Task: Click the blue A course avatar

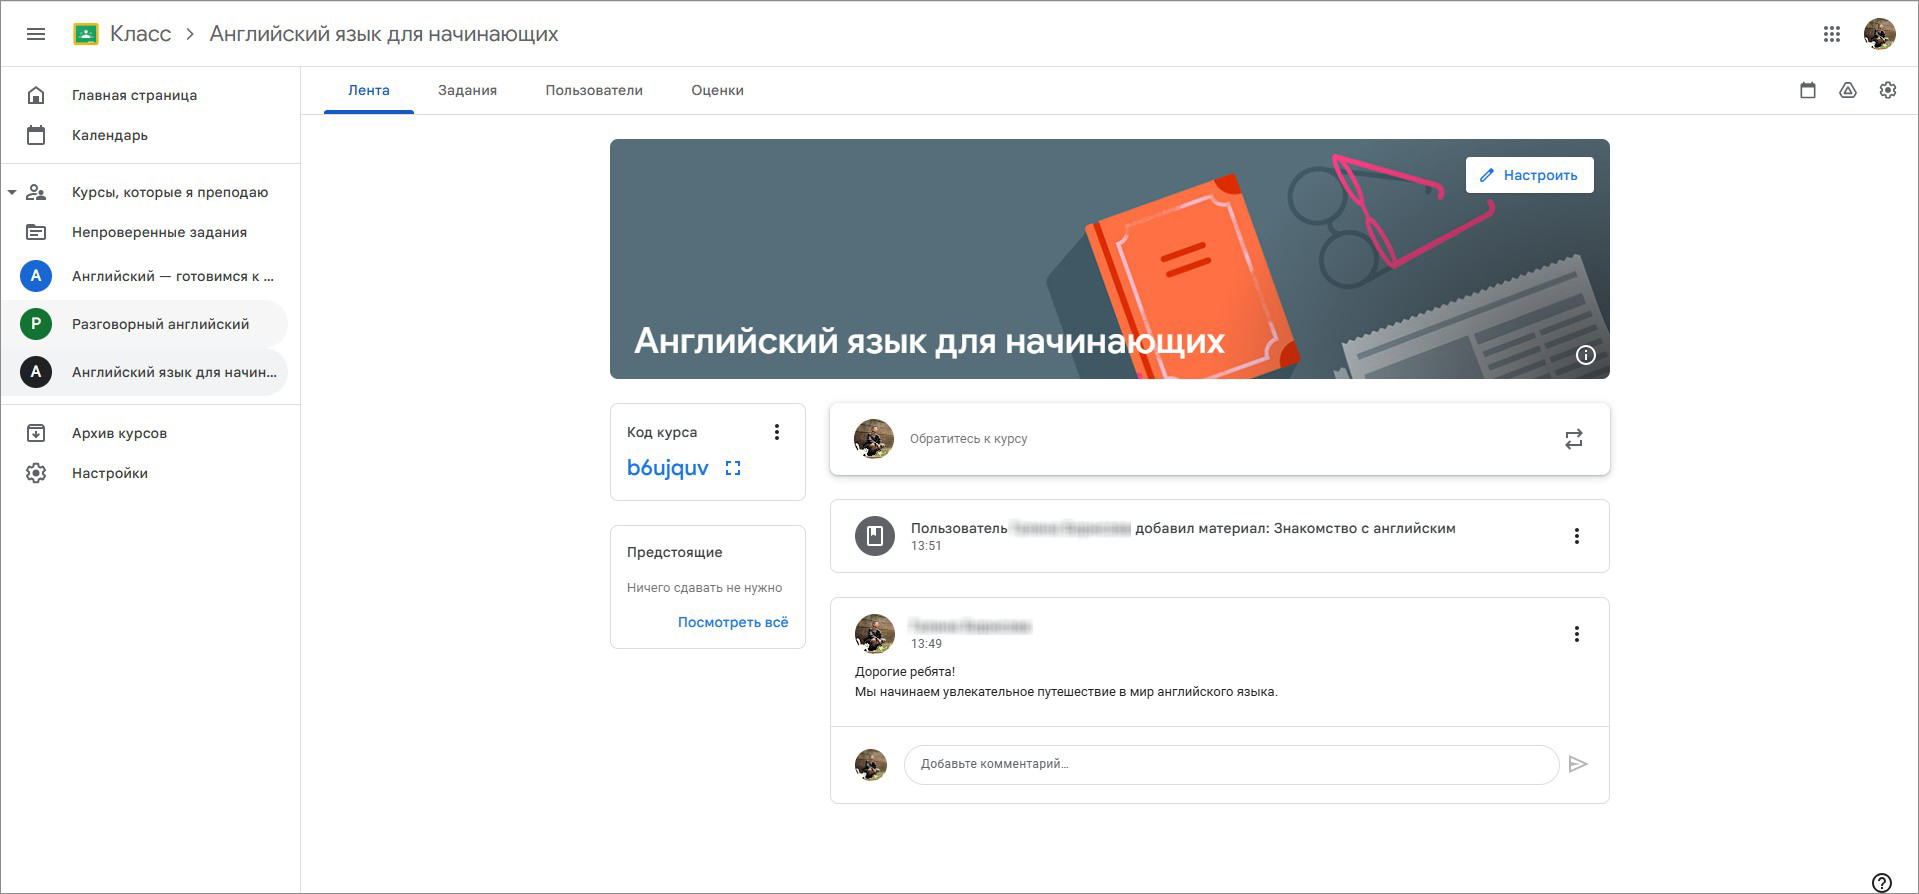Action: click(x=36, y=276)
